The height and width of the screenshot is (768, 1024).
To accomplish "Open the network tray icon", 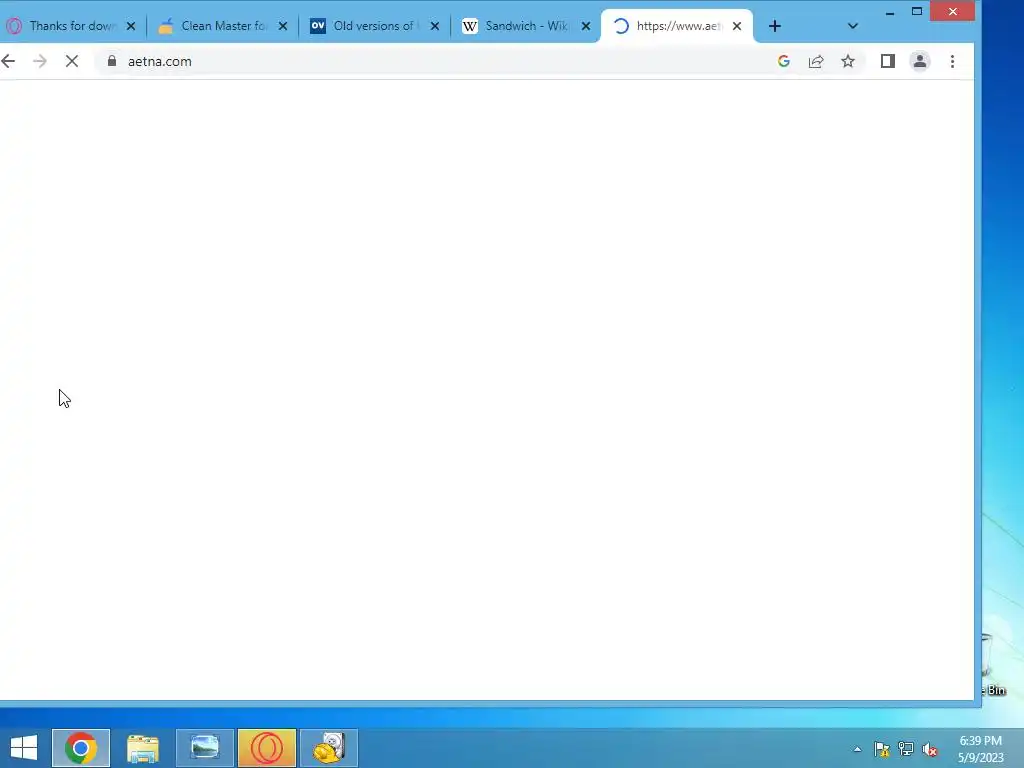I will 906,749.
